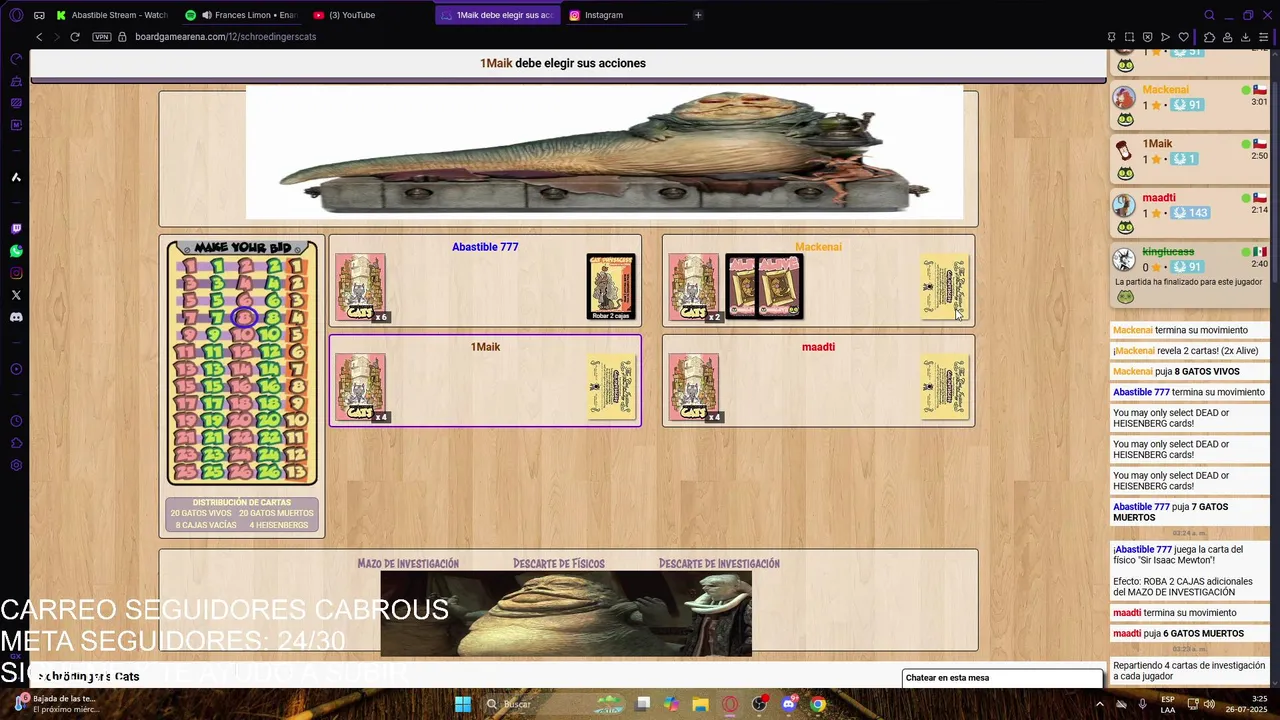Click the boardgamearena.com address field
Screen dimensions: 1280x720
(225, 37)
